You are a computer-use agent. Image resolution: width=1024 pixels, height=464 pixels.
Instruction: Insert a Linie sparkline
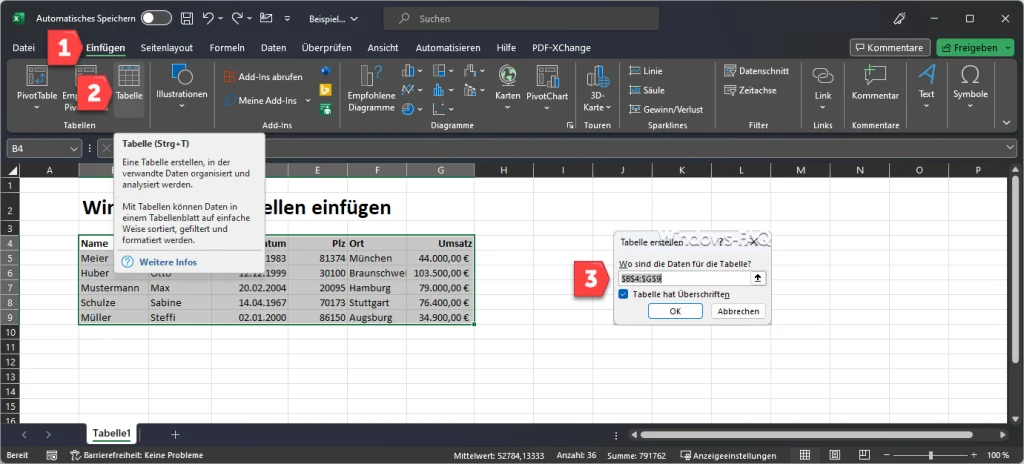pyautogui.click(x=645, y=71)
